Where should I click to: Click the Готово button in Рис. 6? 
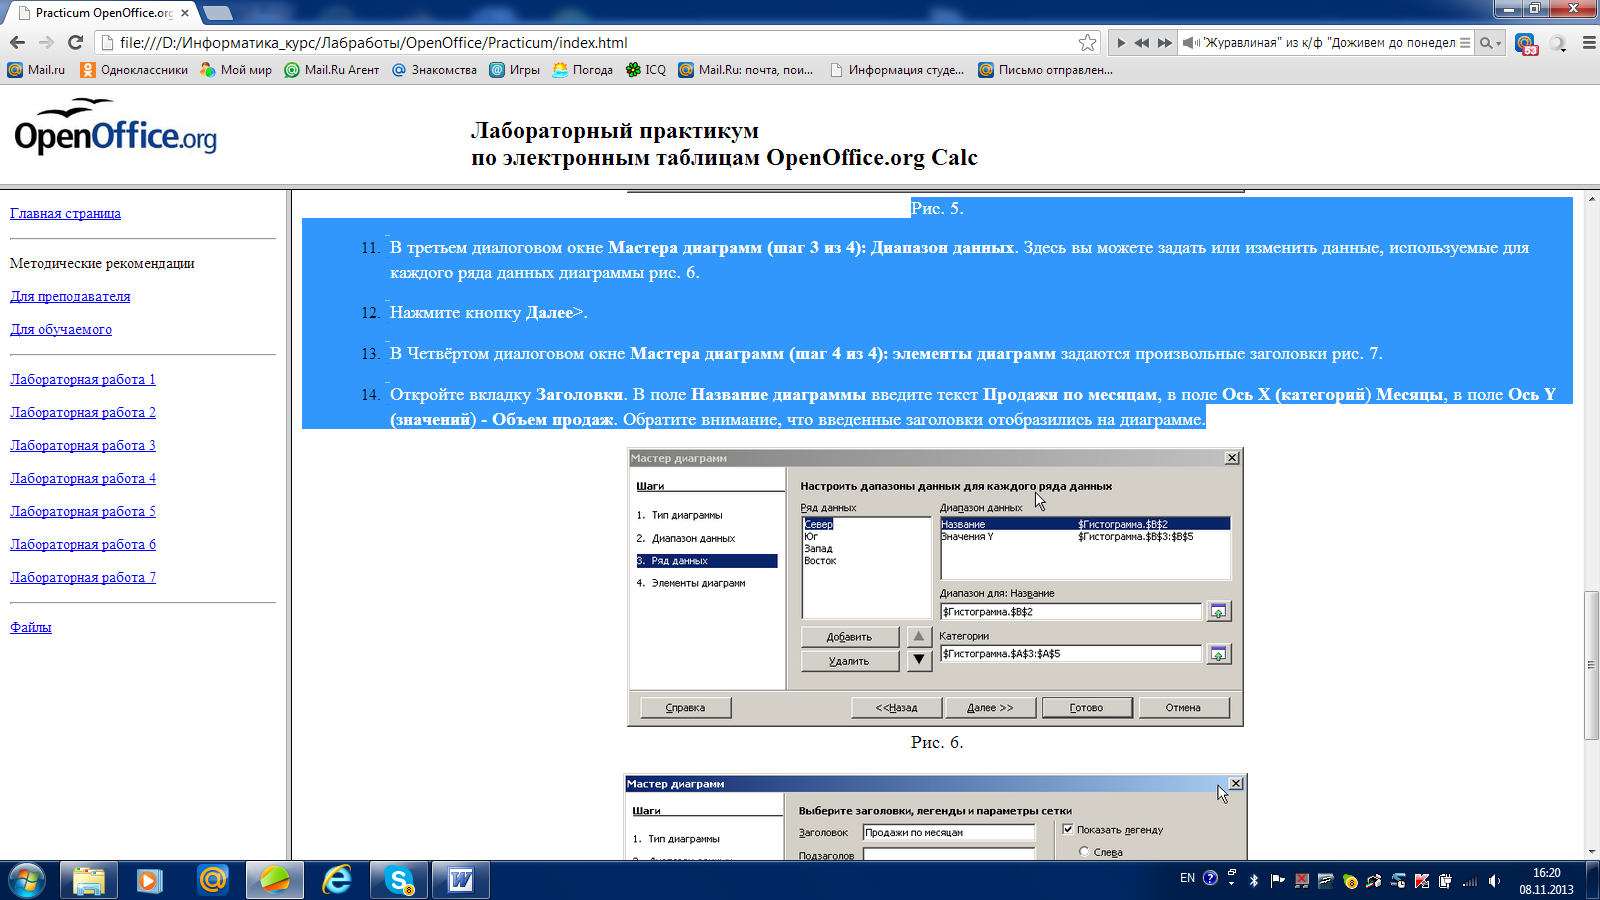(x=1086, y=707)
